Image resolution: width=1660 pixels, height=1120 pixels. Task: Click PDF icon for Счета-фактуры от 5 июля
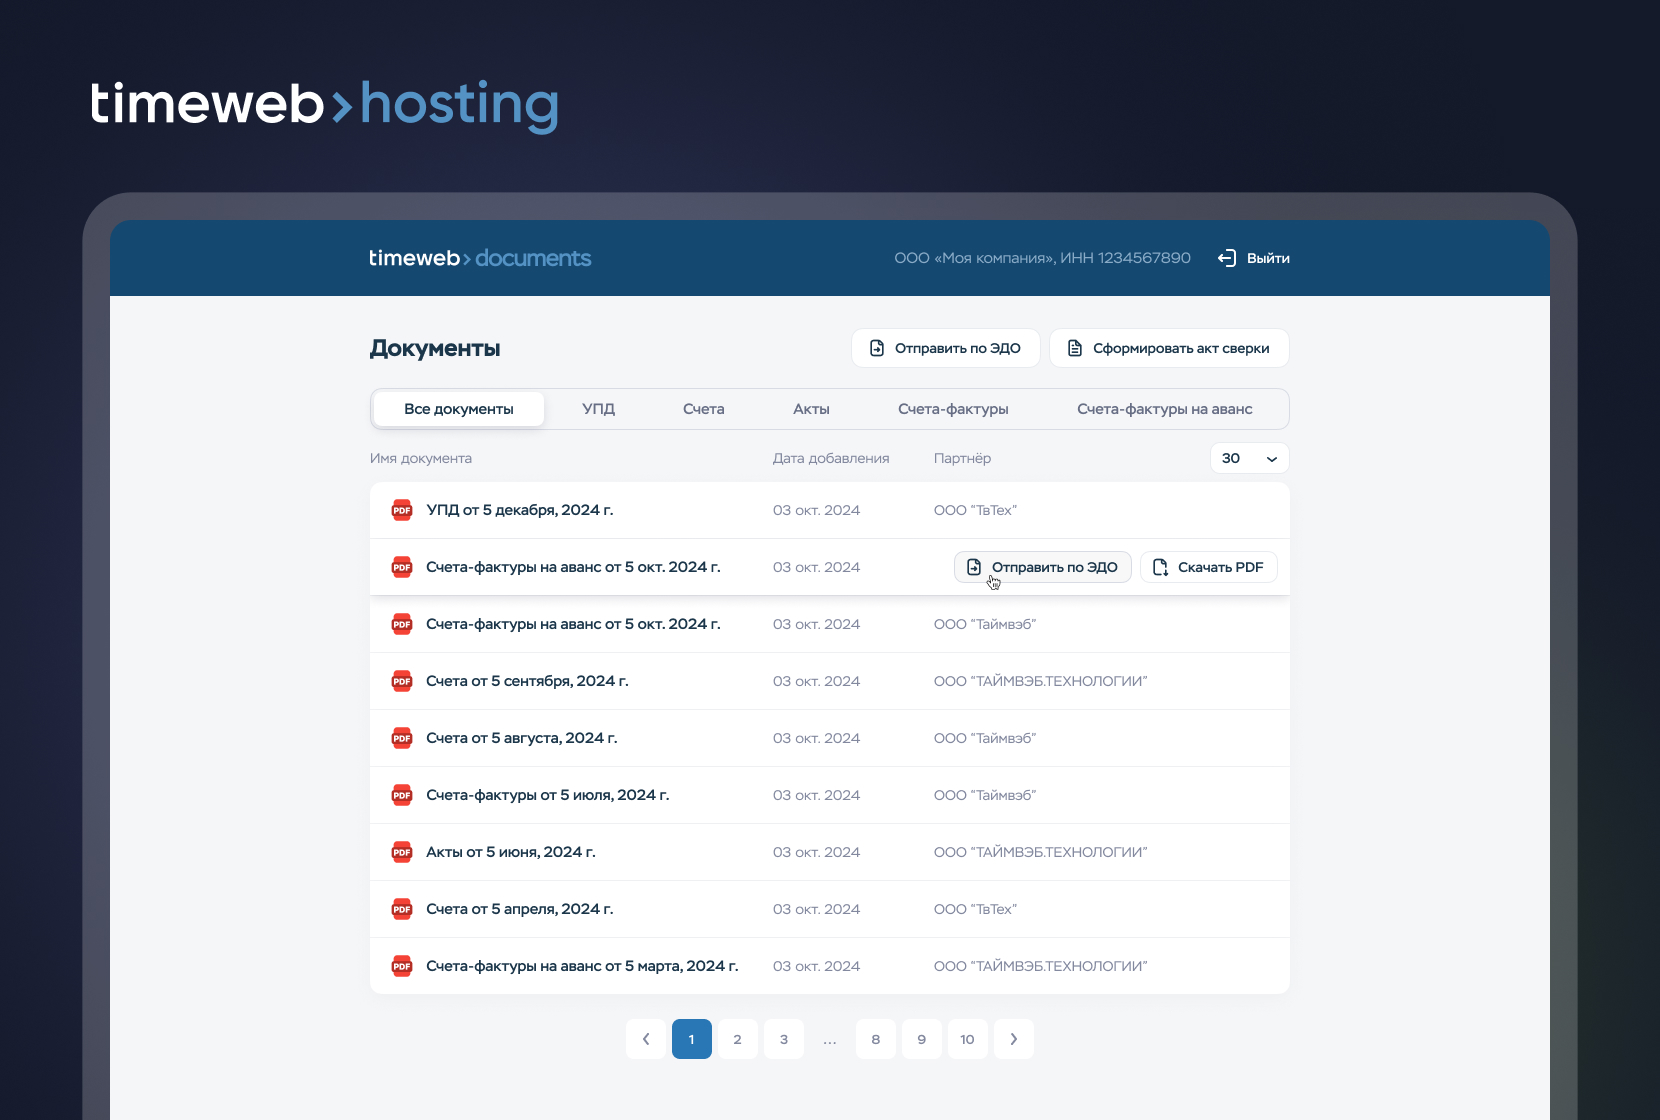[402, 795]
